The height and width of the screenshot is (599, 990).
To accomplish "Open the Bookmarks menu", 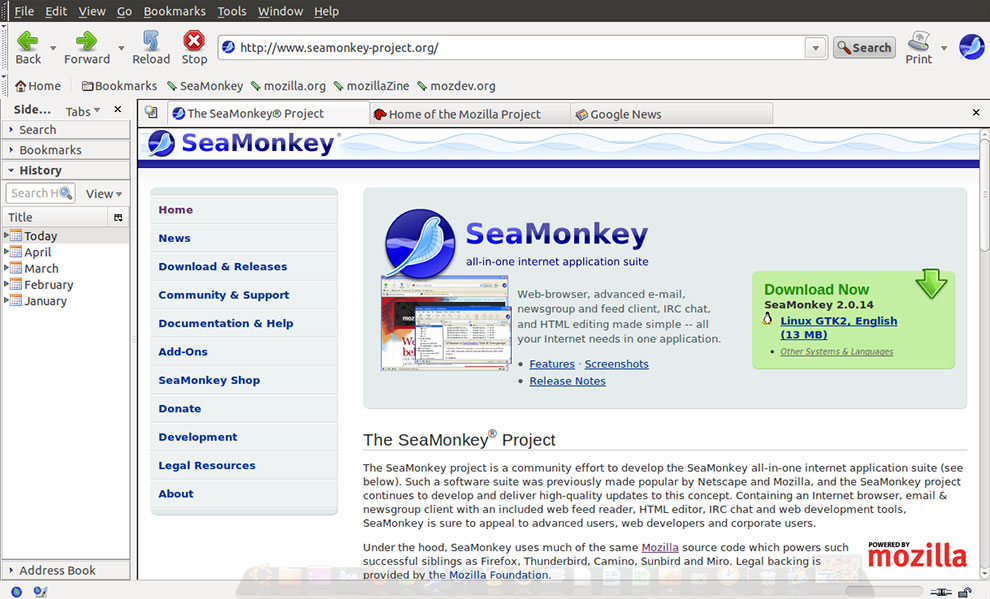I will pos(174,11).
